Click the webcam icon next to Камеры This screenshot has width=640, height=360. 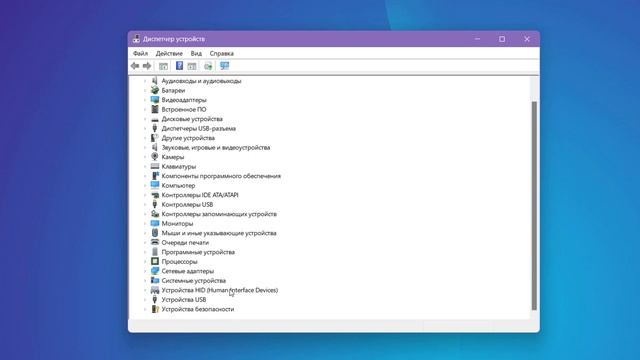click(155, 157)
